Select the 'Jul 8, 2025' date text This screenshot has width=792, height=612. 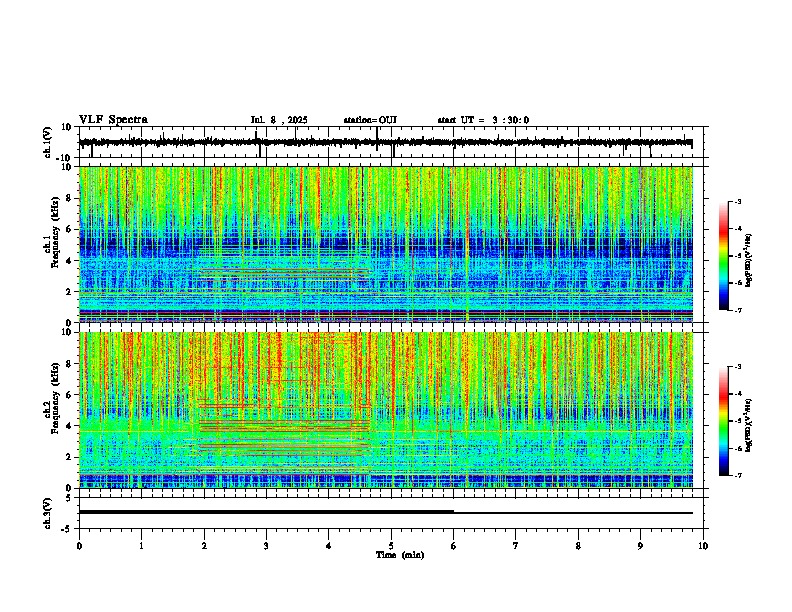[x=279, y=120]
